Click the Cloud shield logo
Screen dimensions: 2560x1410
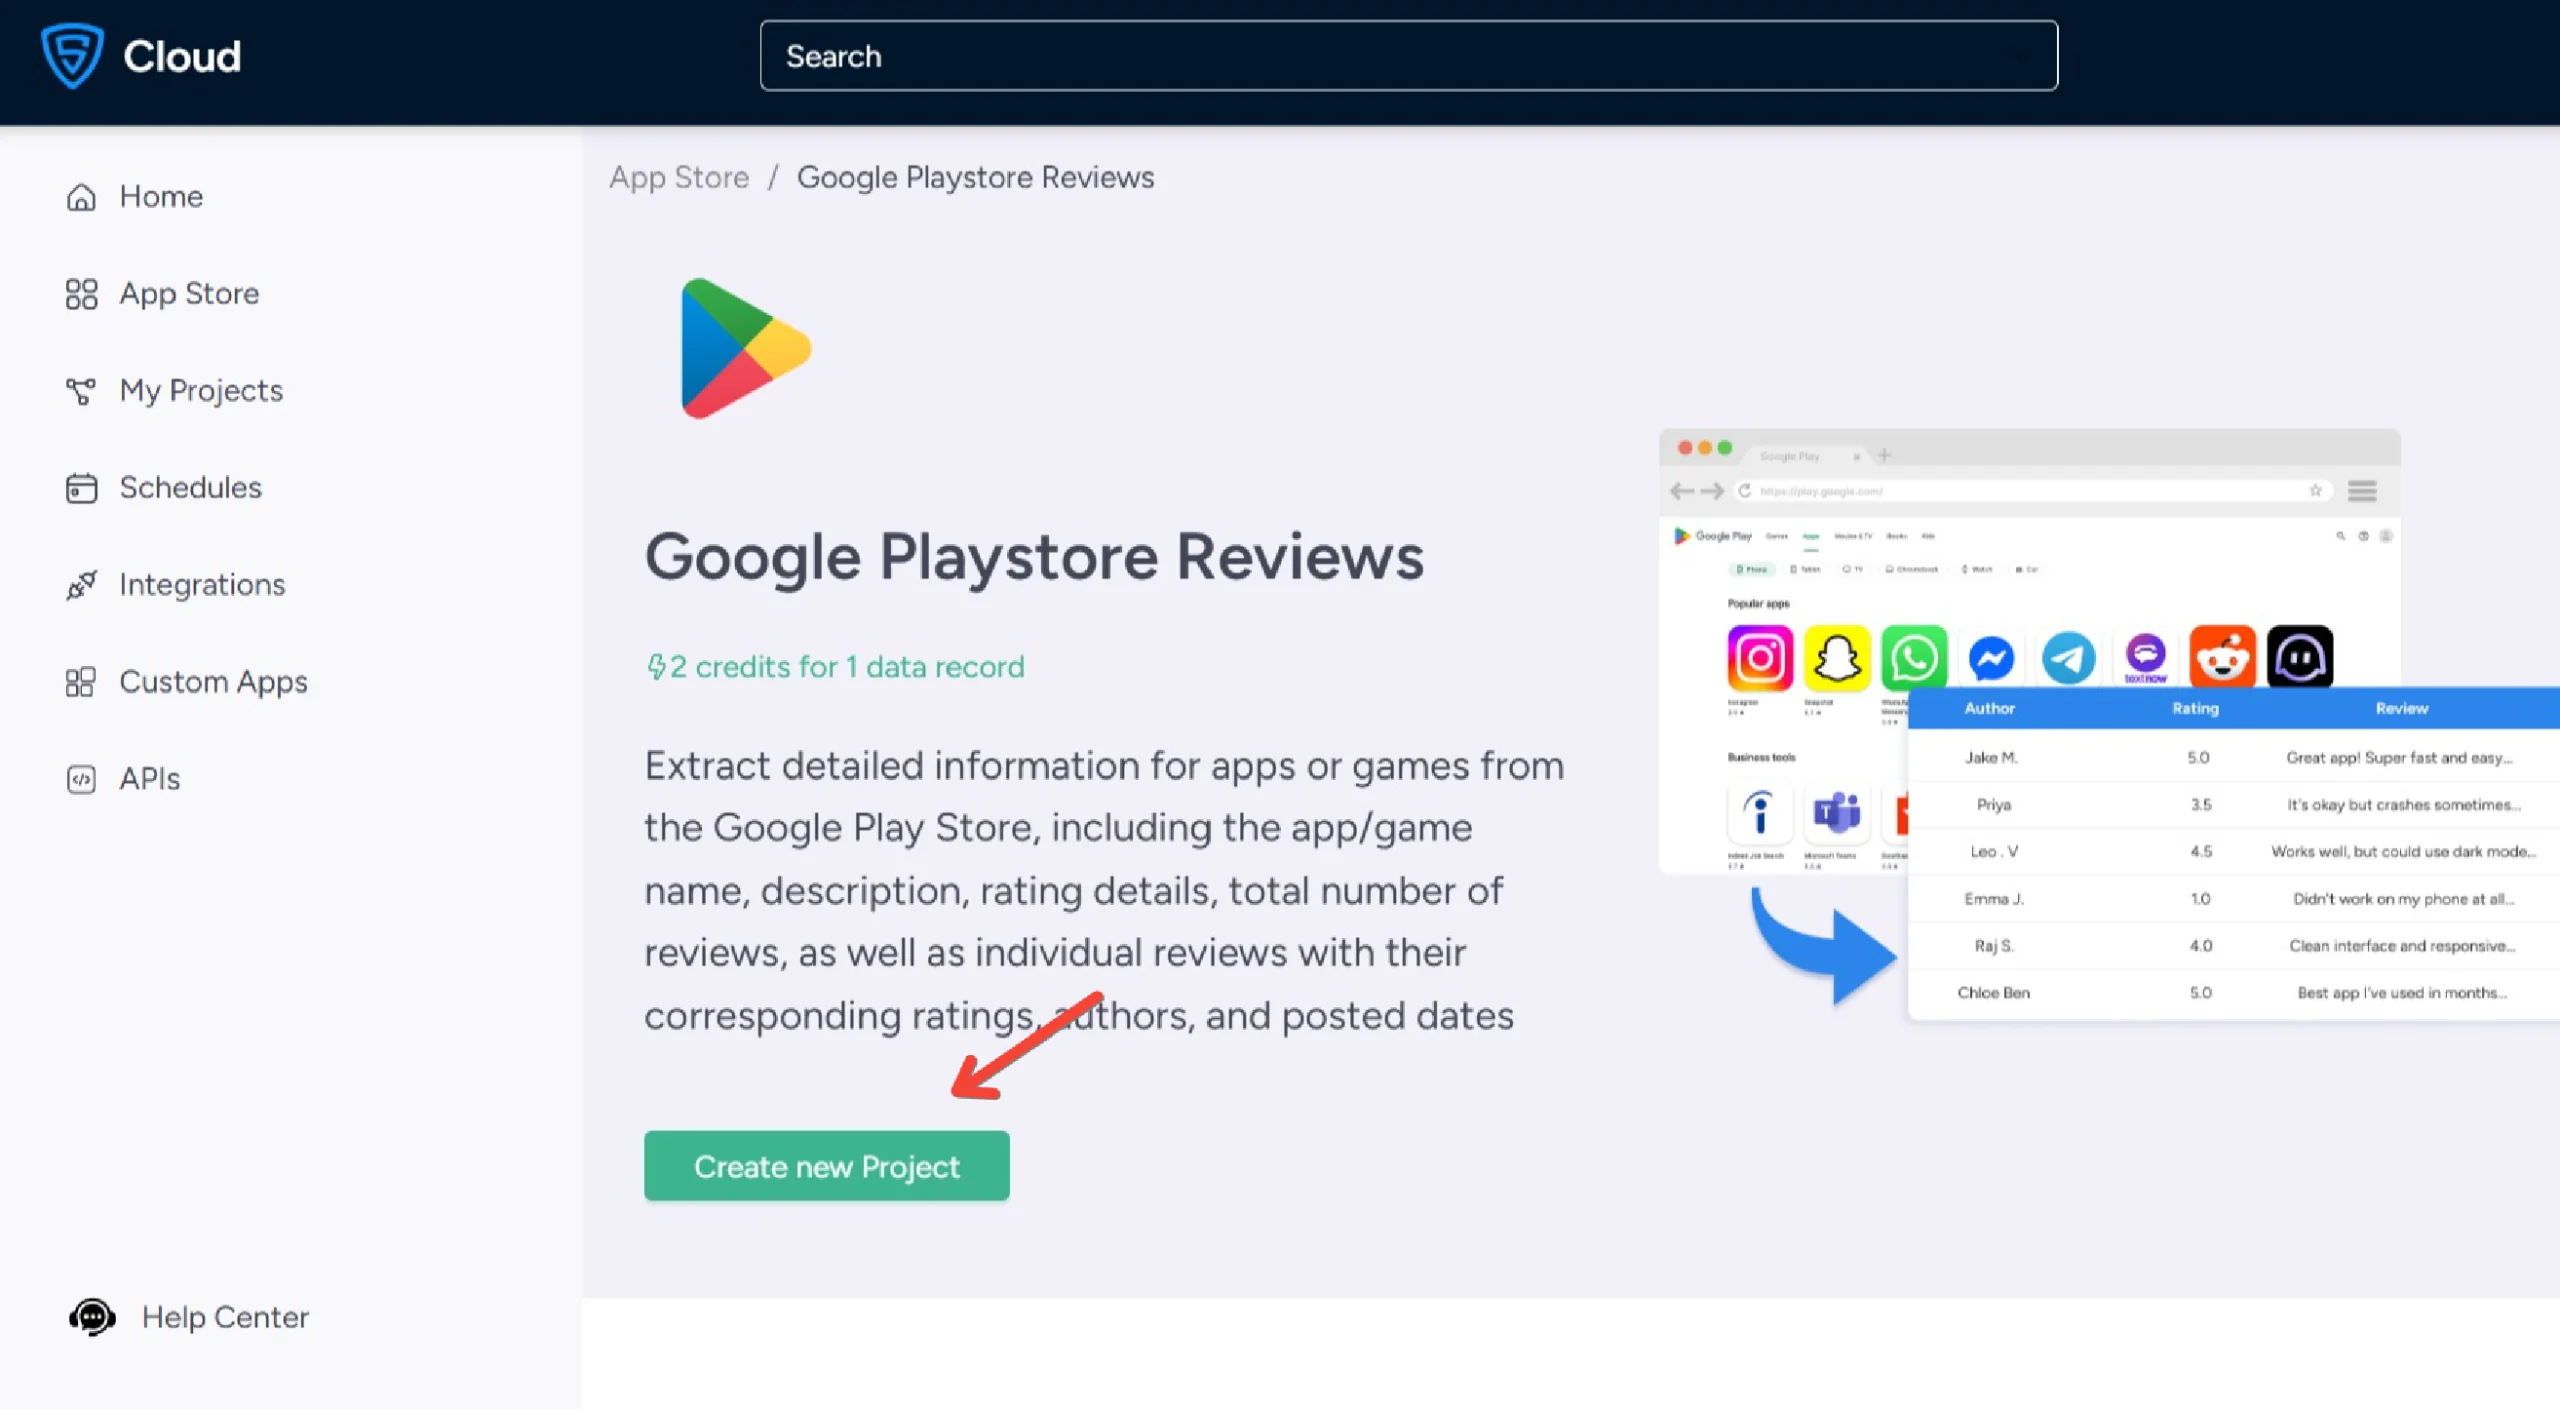coord(72,55)
